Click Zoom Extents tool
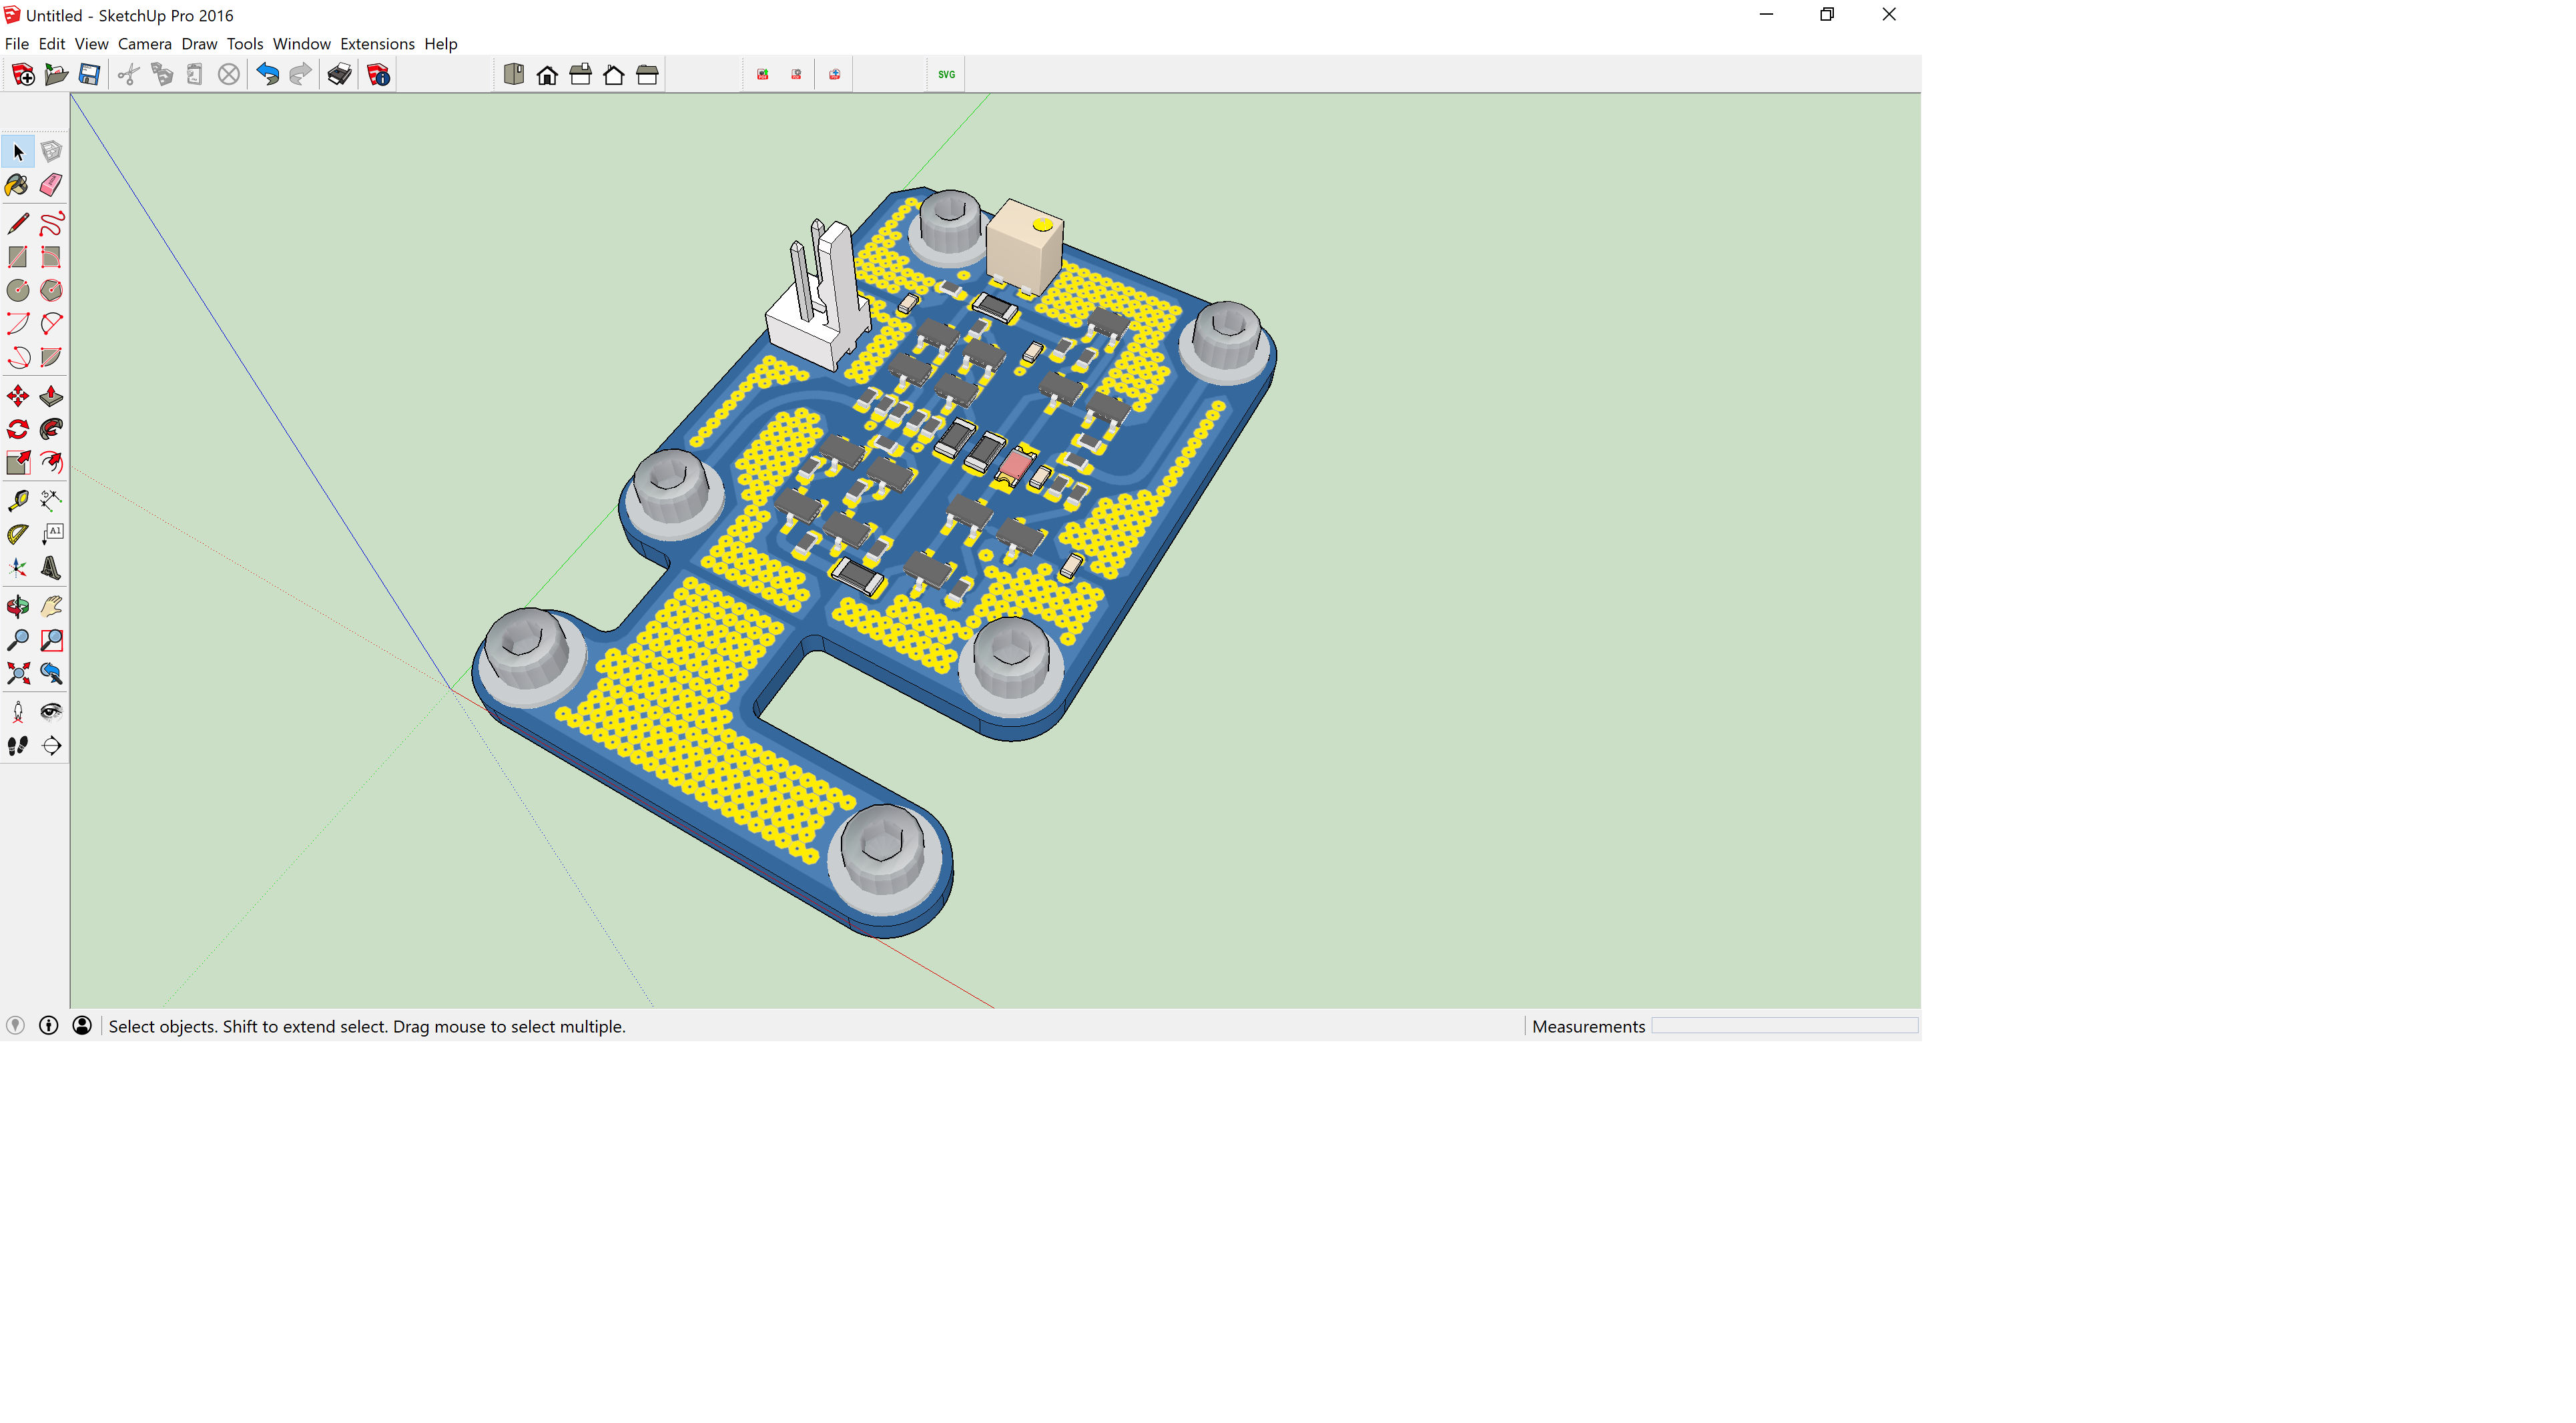The width and height of the screenshot is (2576, 1423). pos(18,673)
